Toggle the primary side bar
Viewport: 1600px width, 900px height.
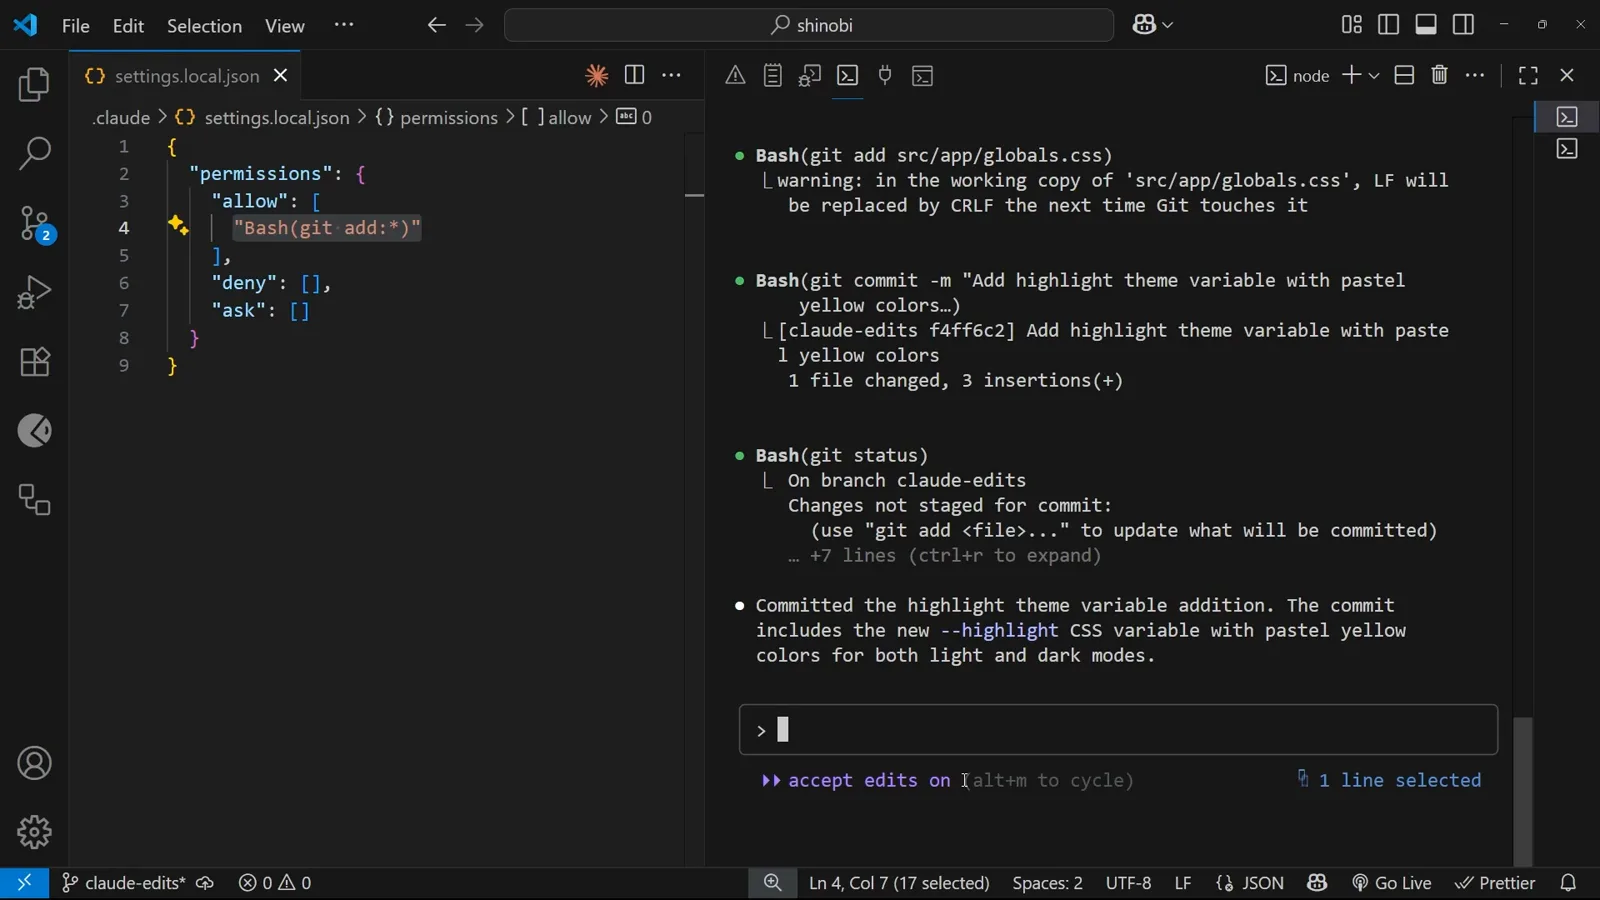coord(1388,24)
